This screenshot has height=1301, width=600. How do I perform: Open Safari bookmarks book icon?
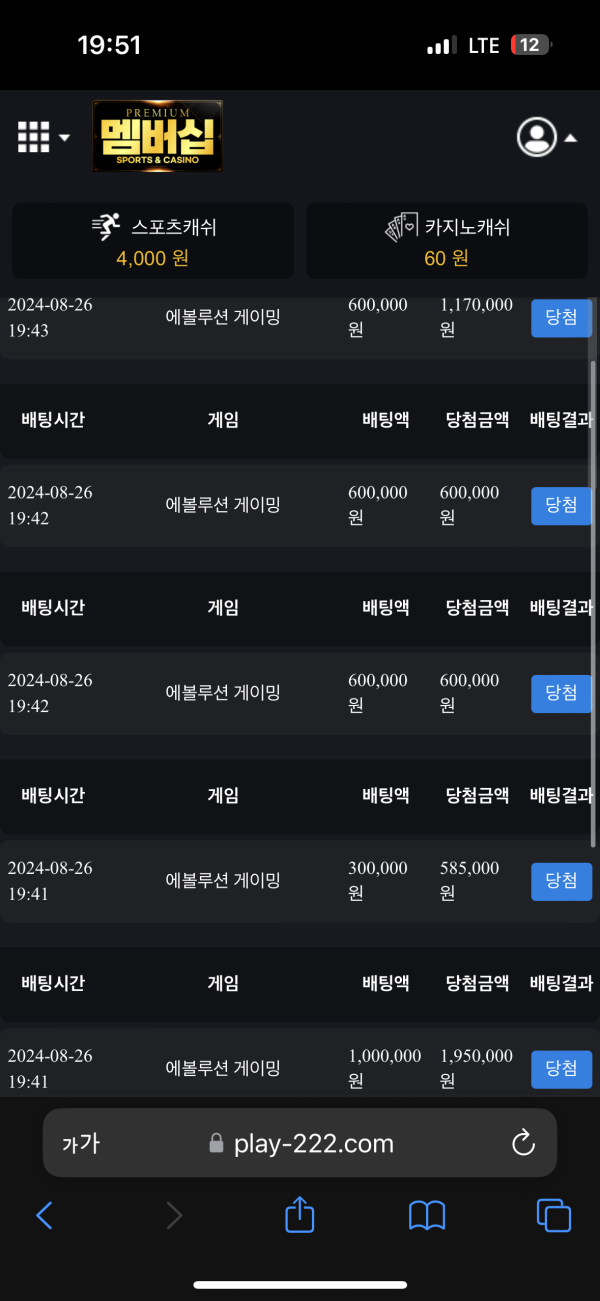(x=427, y=1215)
